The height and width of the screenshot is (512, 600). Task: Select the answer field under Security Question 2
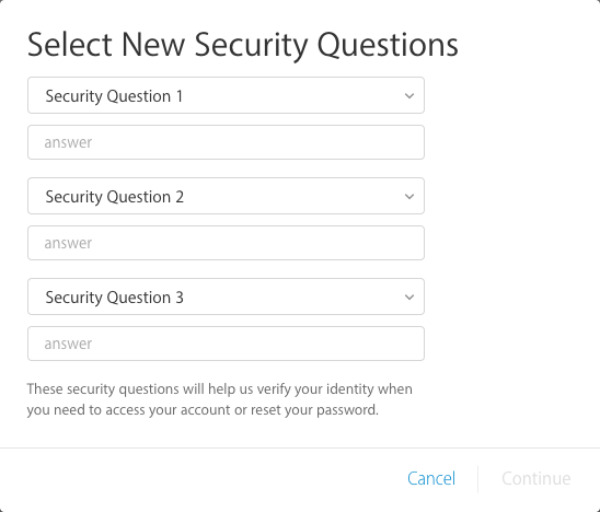click(x=226, y=243)
